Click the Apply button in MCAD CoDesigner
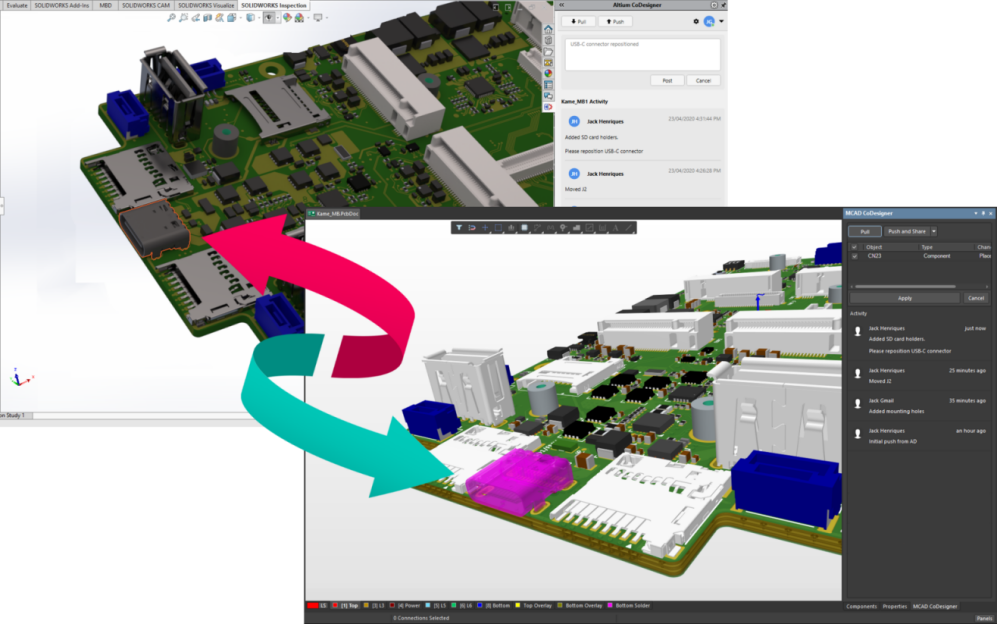Image resolution: width=997 pixels, height=624 pixels. 905,298
